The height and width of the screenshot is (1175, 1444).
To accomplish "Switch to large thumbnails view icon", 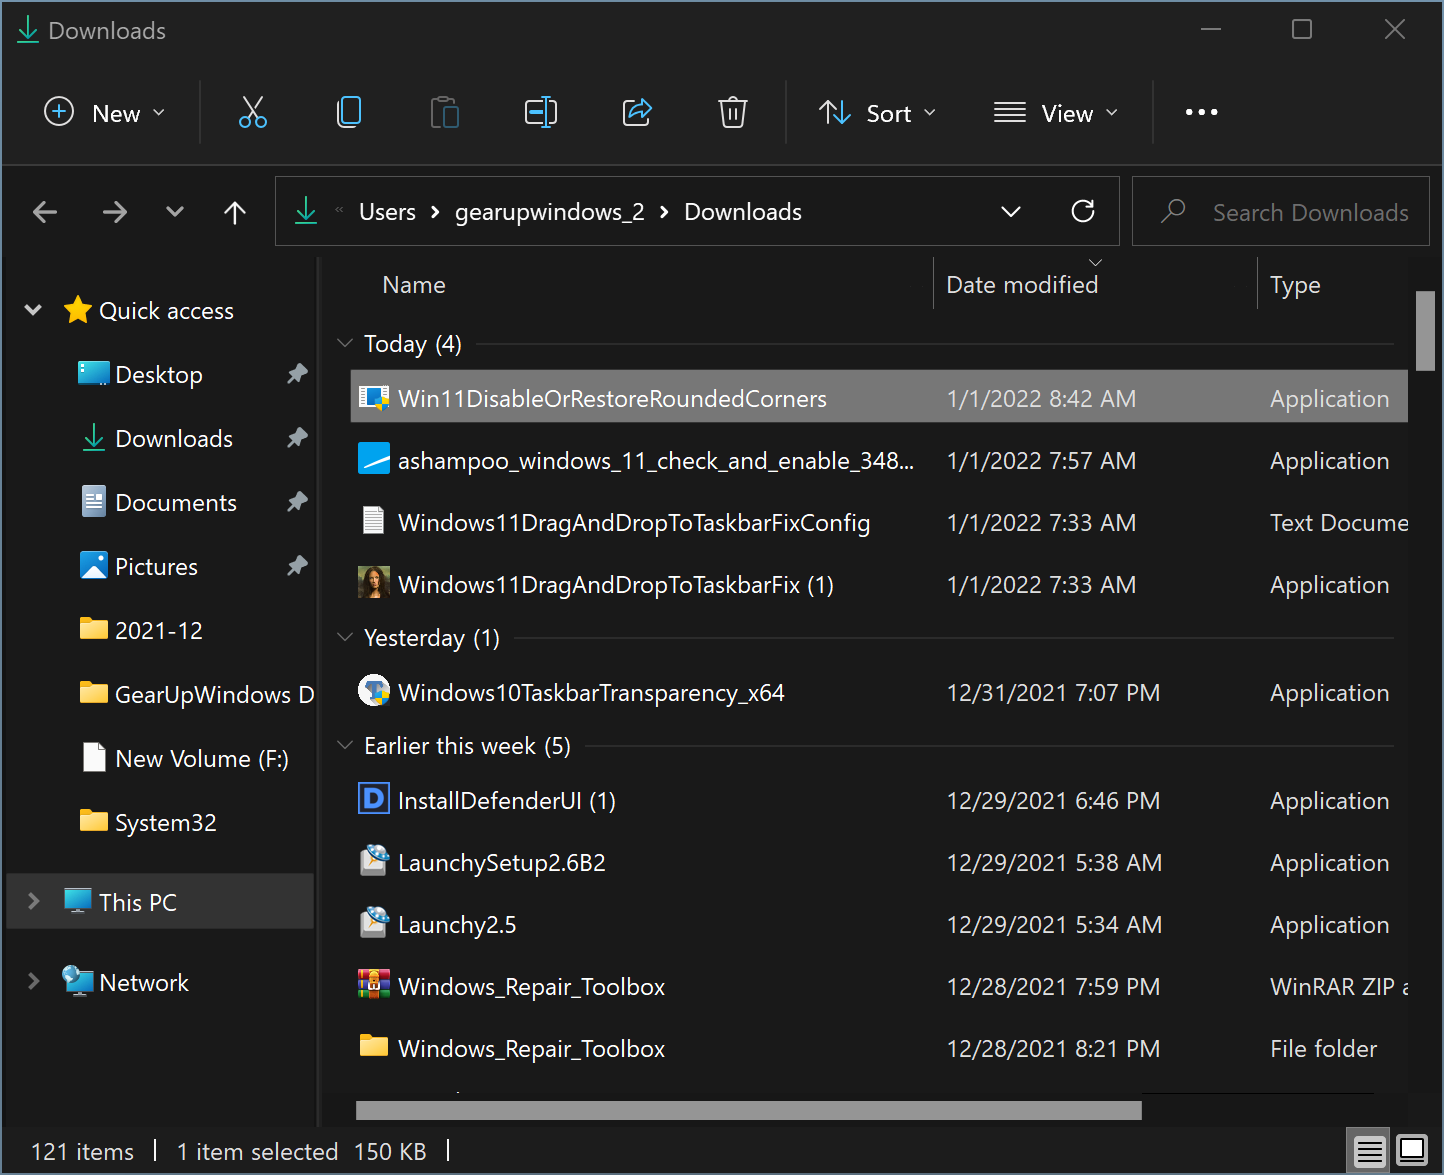I will click(x=1412, y=1151).
